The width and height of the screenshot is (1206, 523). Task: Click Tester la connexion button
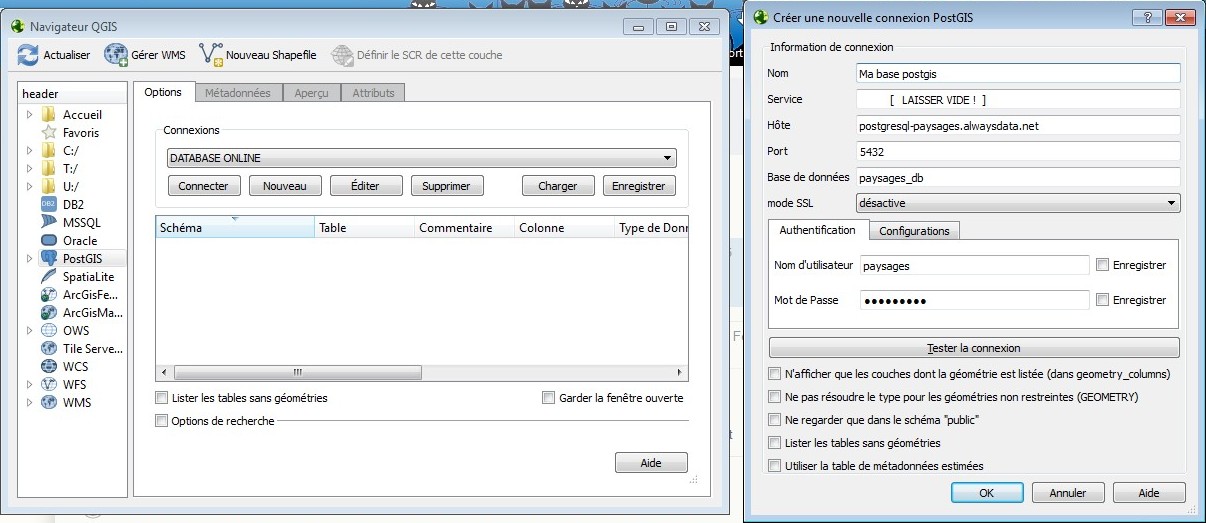coord(974,348)
